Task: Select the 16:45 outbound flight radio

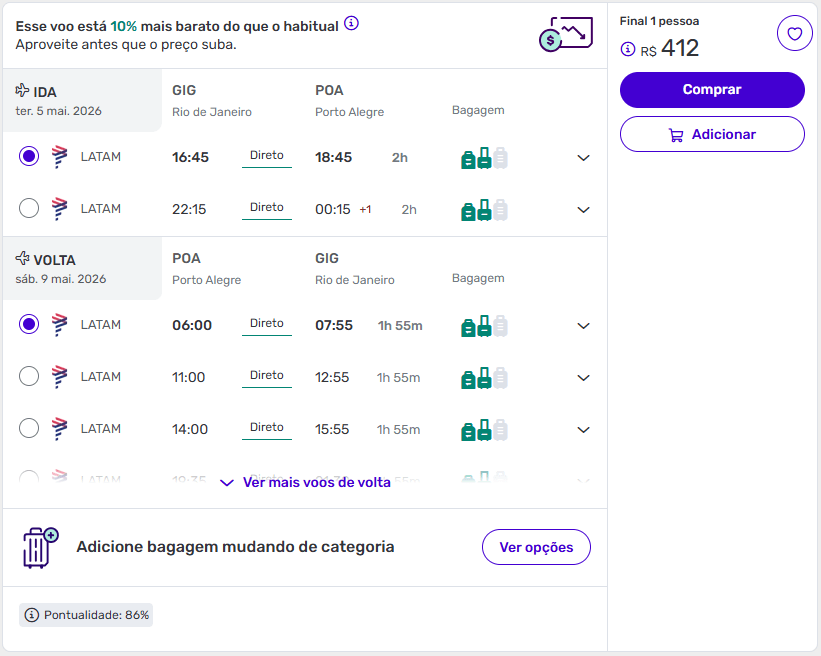Action: coord(29,157)
